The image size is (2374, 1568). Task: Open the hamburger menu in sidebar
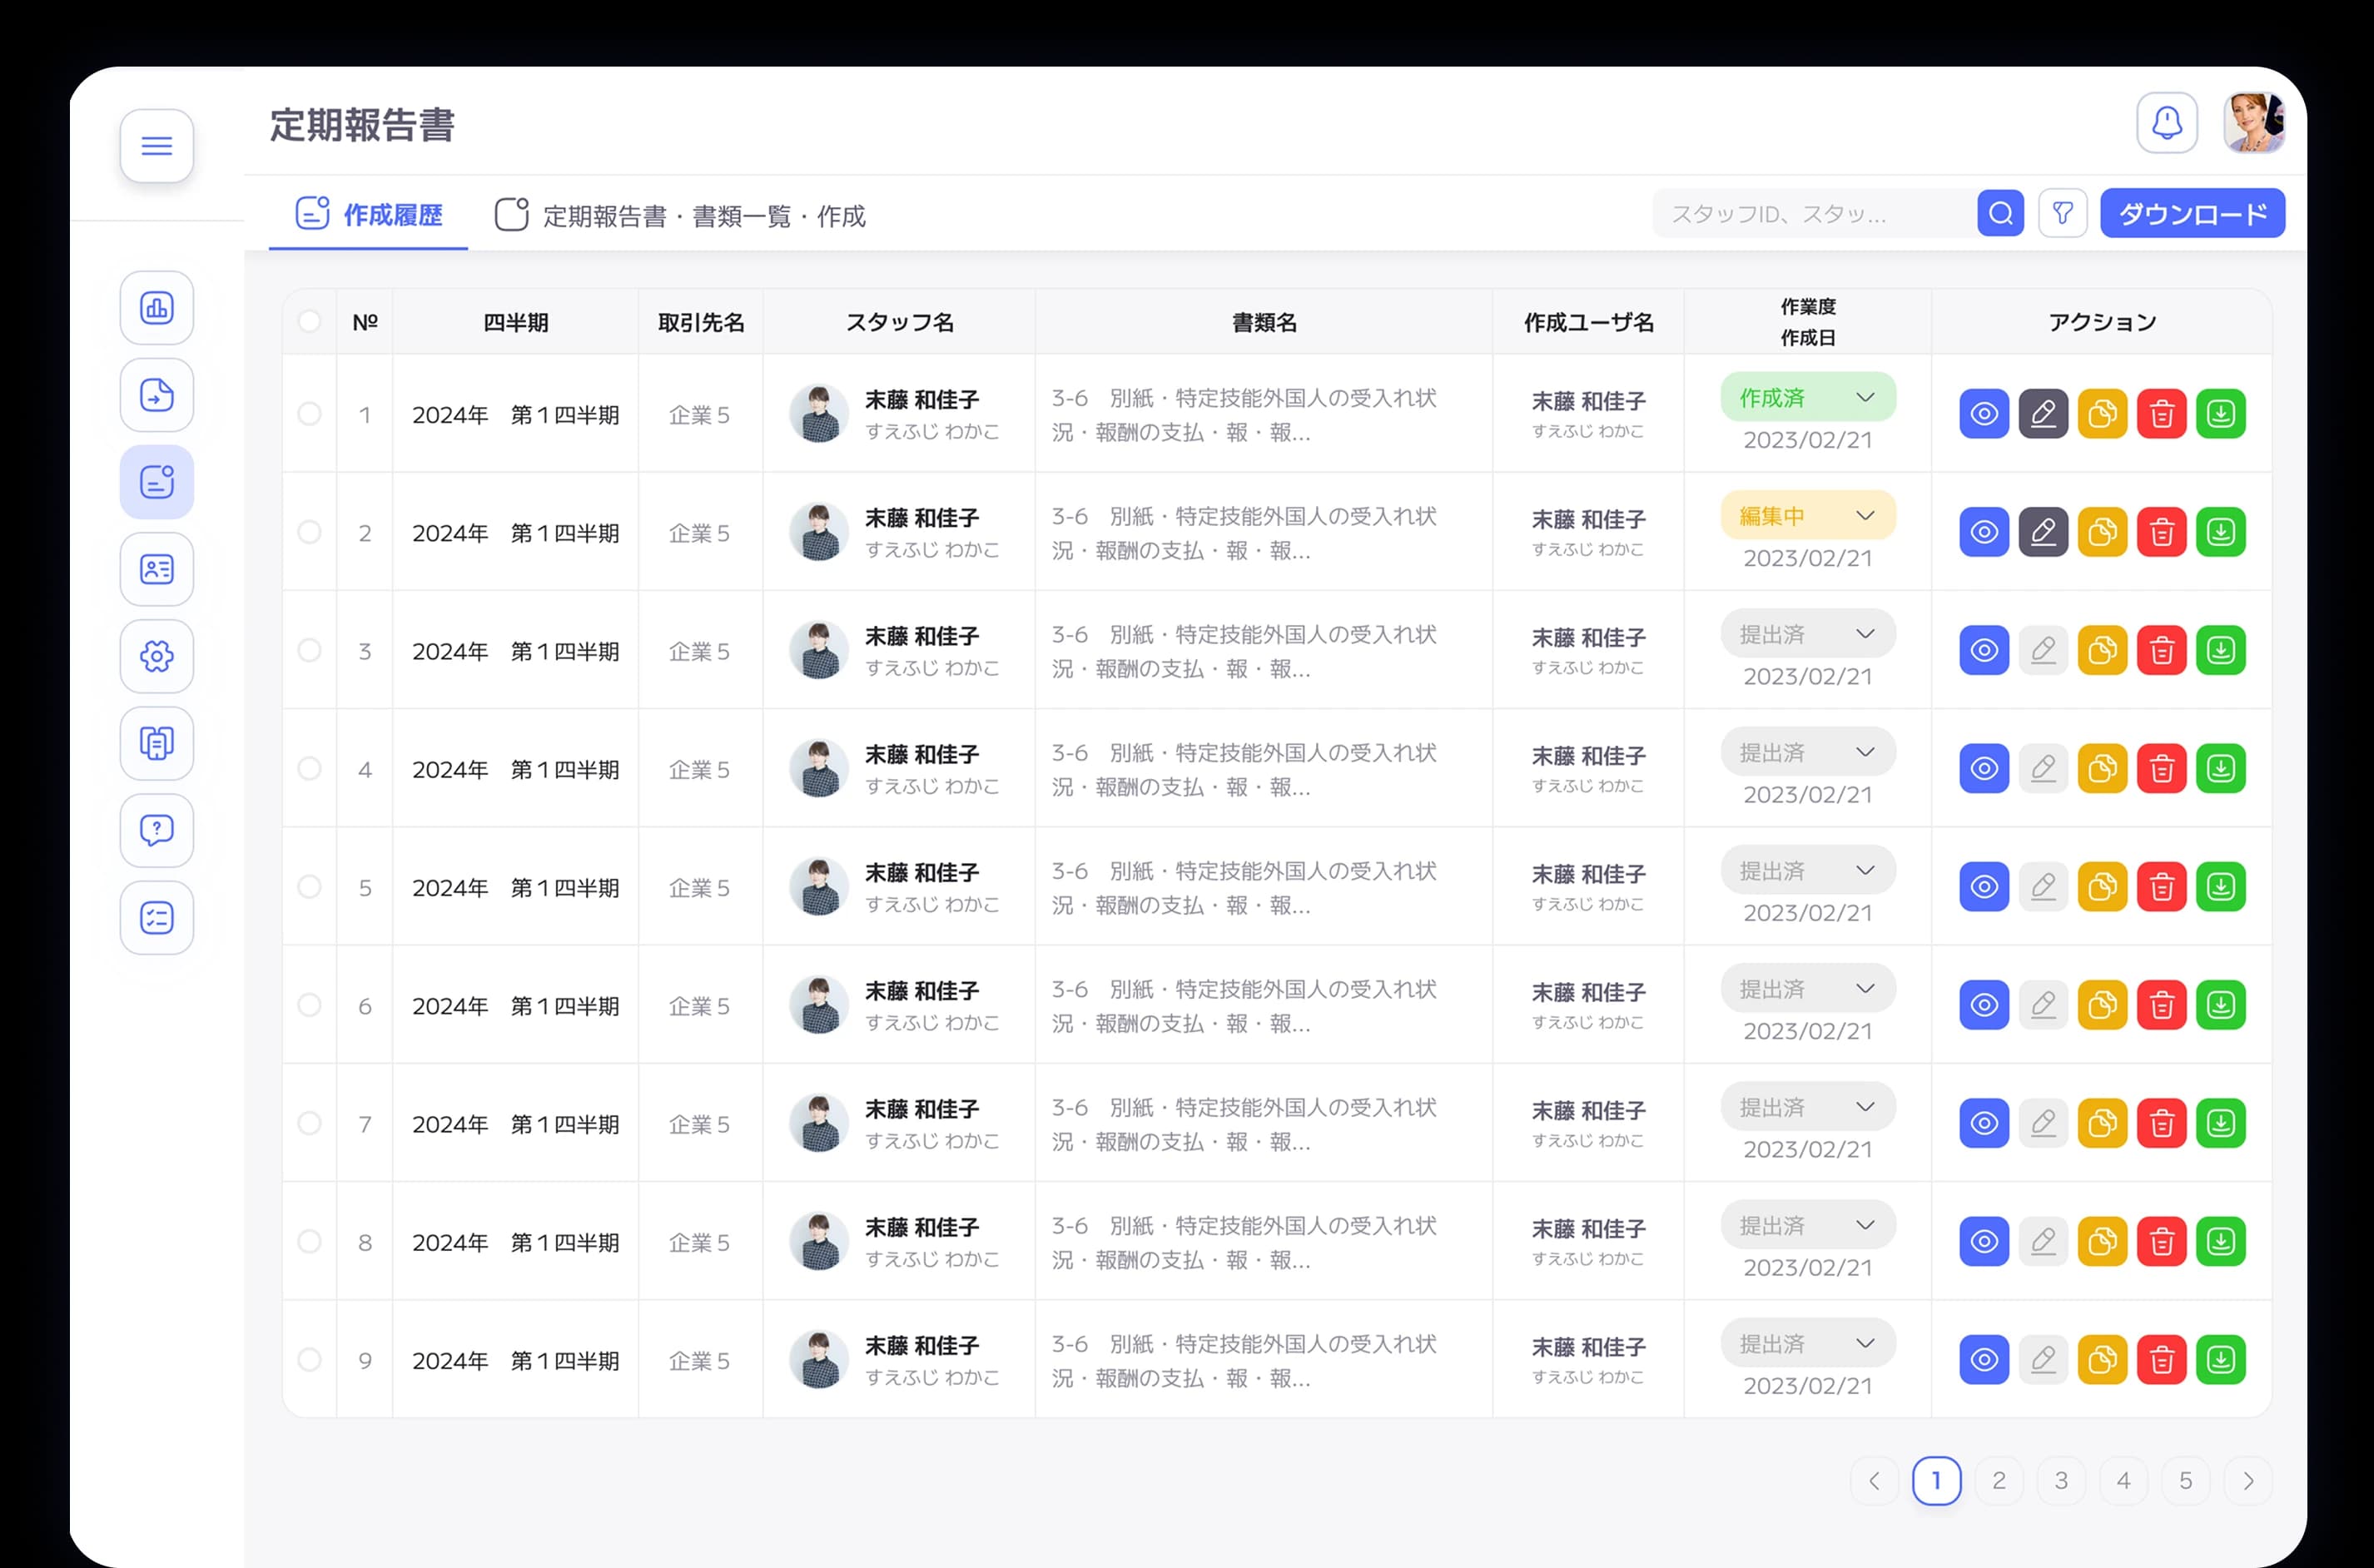click(157, 146)
